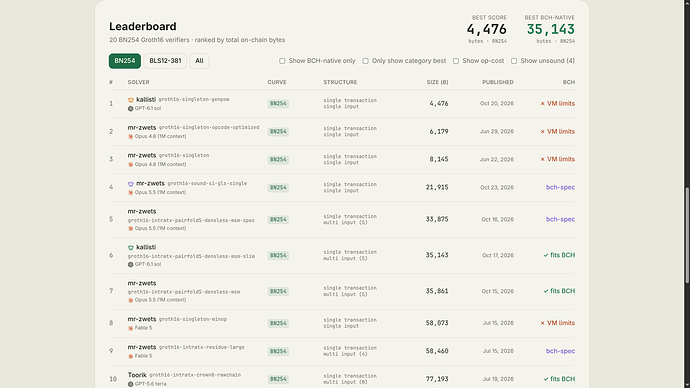Screen dimensions: 690x388
Task: Click the BCH column header
Action: (x=569, y=82)
